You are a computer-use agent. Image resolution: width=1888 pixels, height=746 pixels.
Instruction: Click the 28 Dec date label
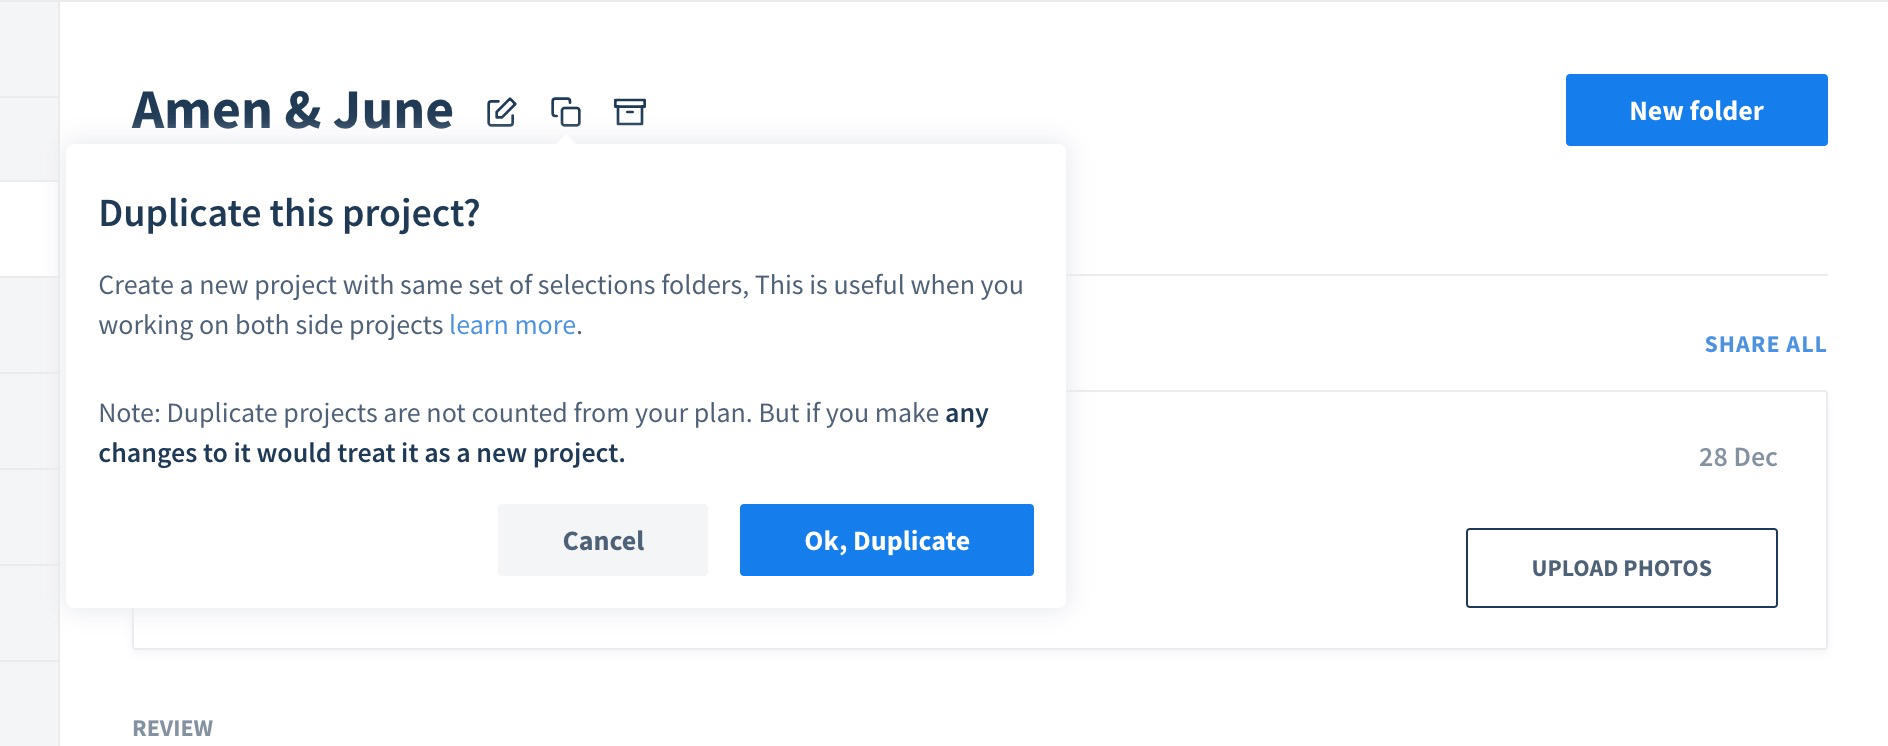(x=1737, y=457)
